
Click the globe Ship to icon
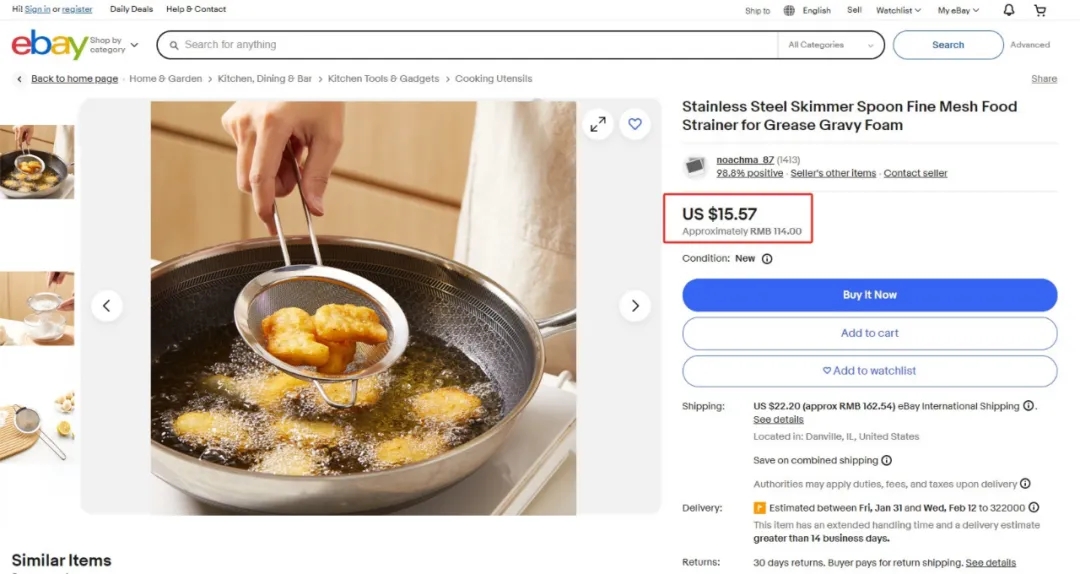pos(789,11)
